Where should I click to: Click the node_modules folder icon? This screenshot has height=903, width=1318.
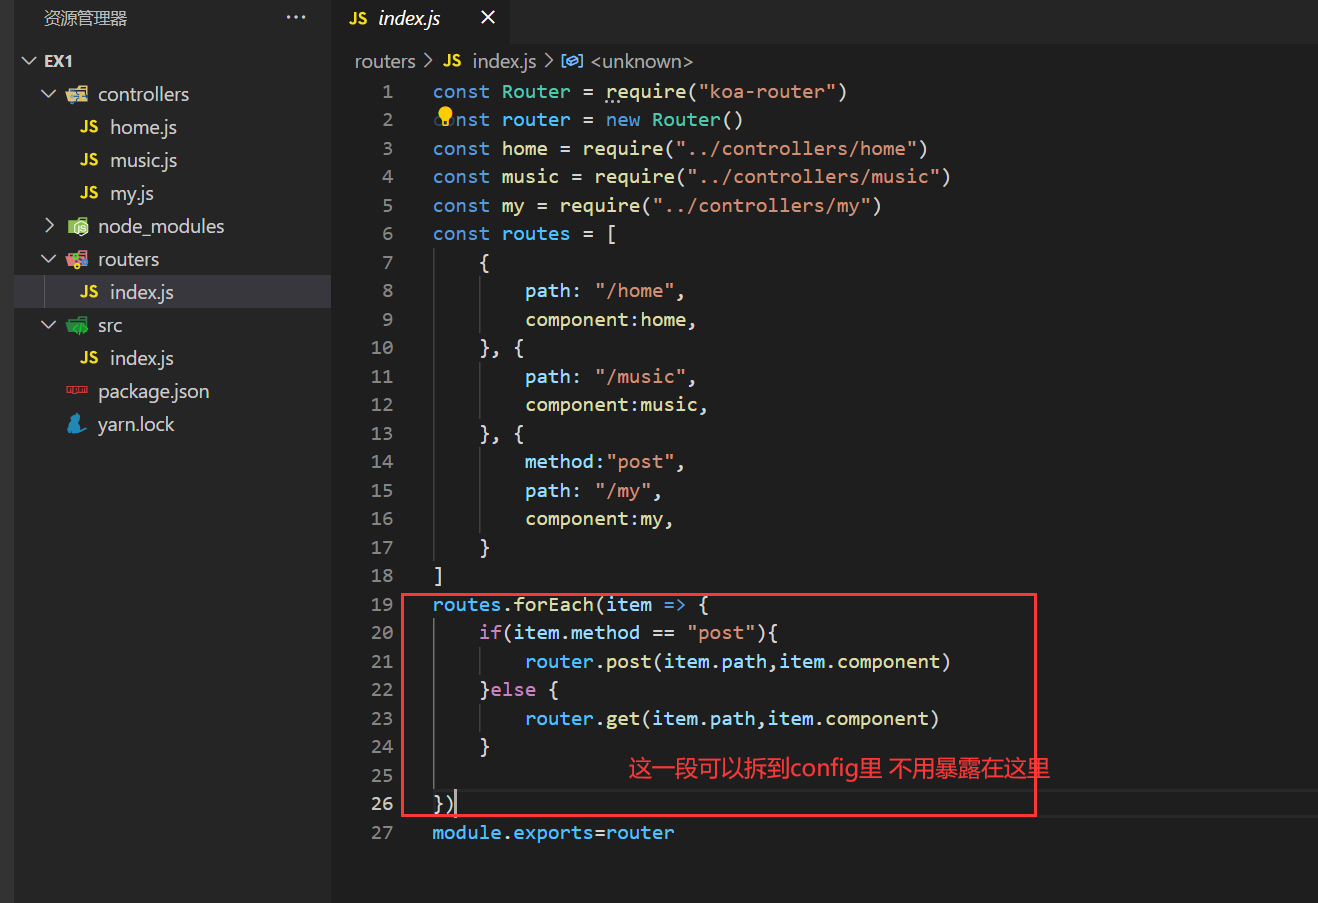(x=77, y=226)
